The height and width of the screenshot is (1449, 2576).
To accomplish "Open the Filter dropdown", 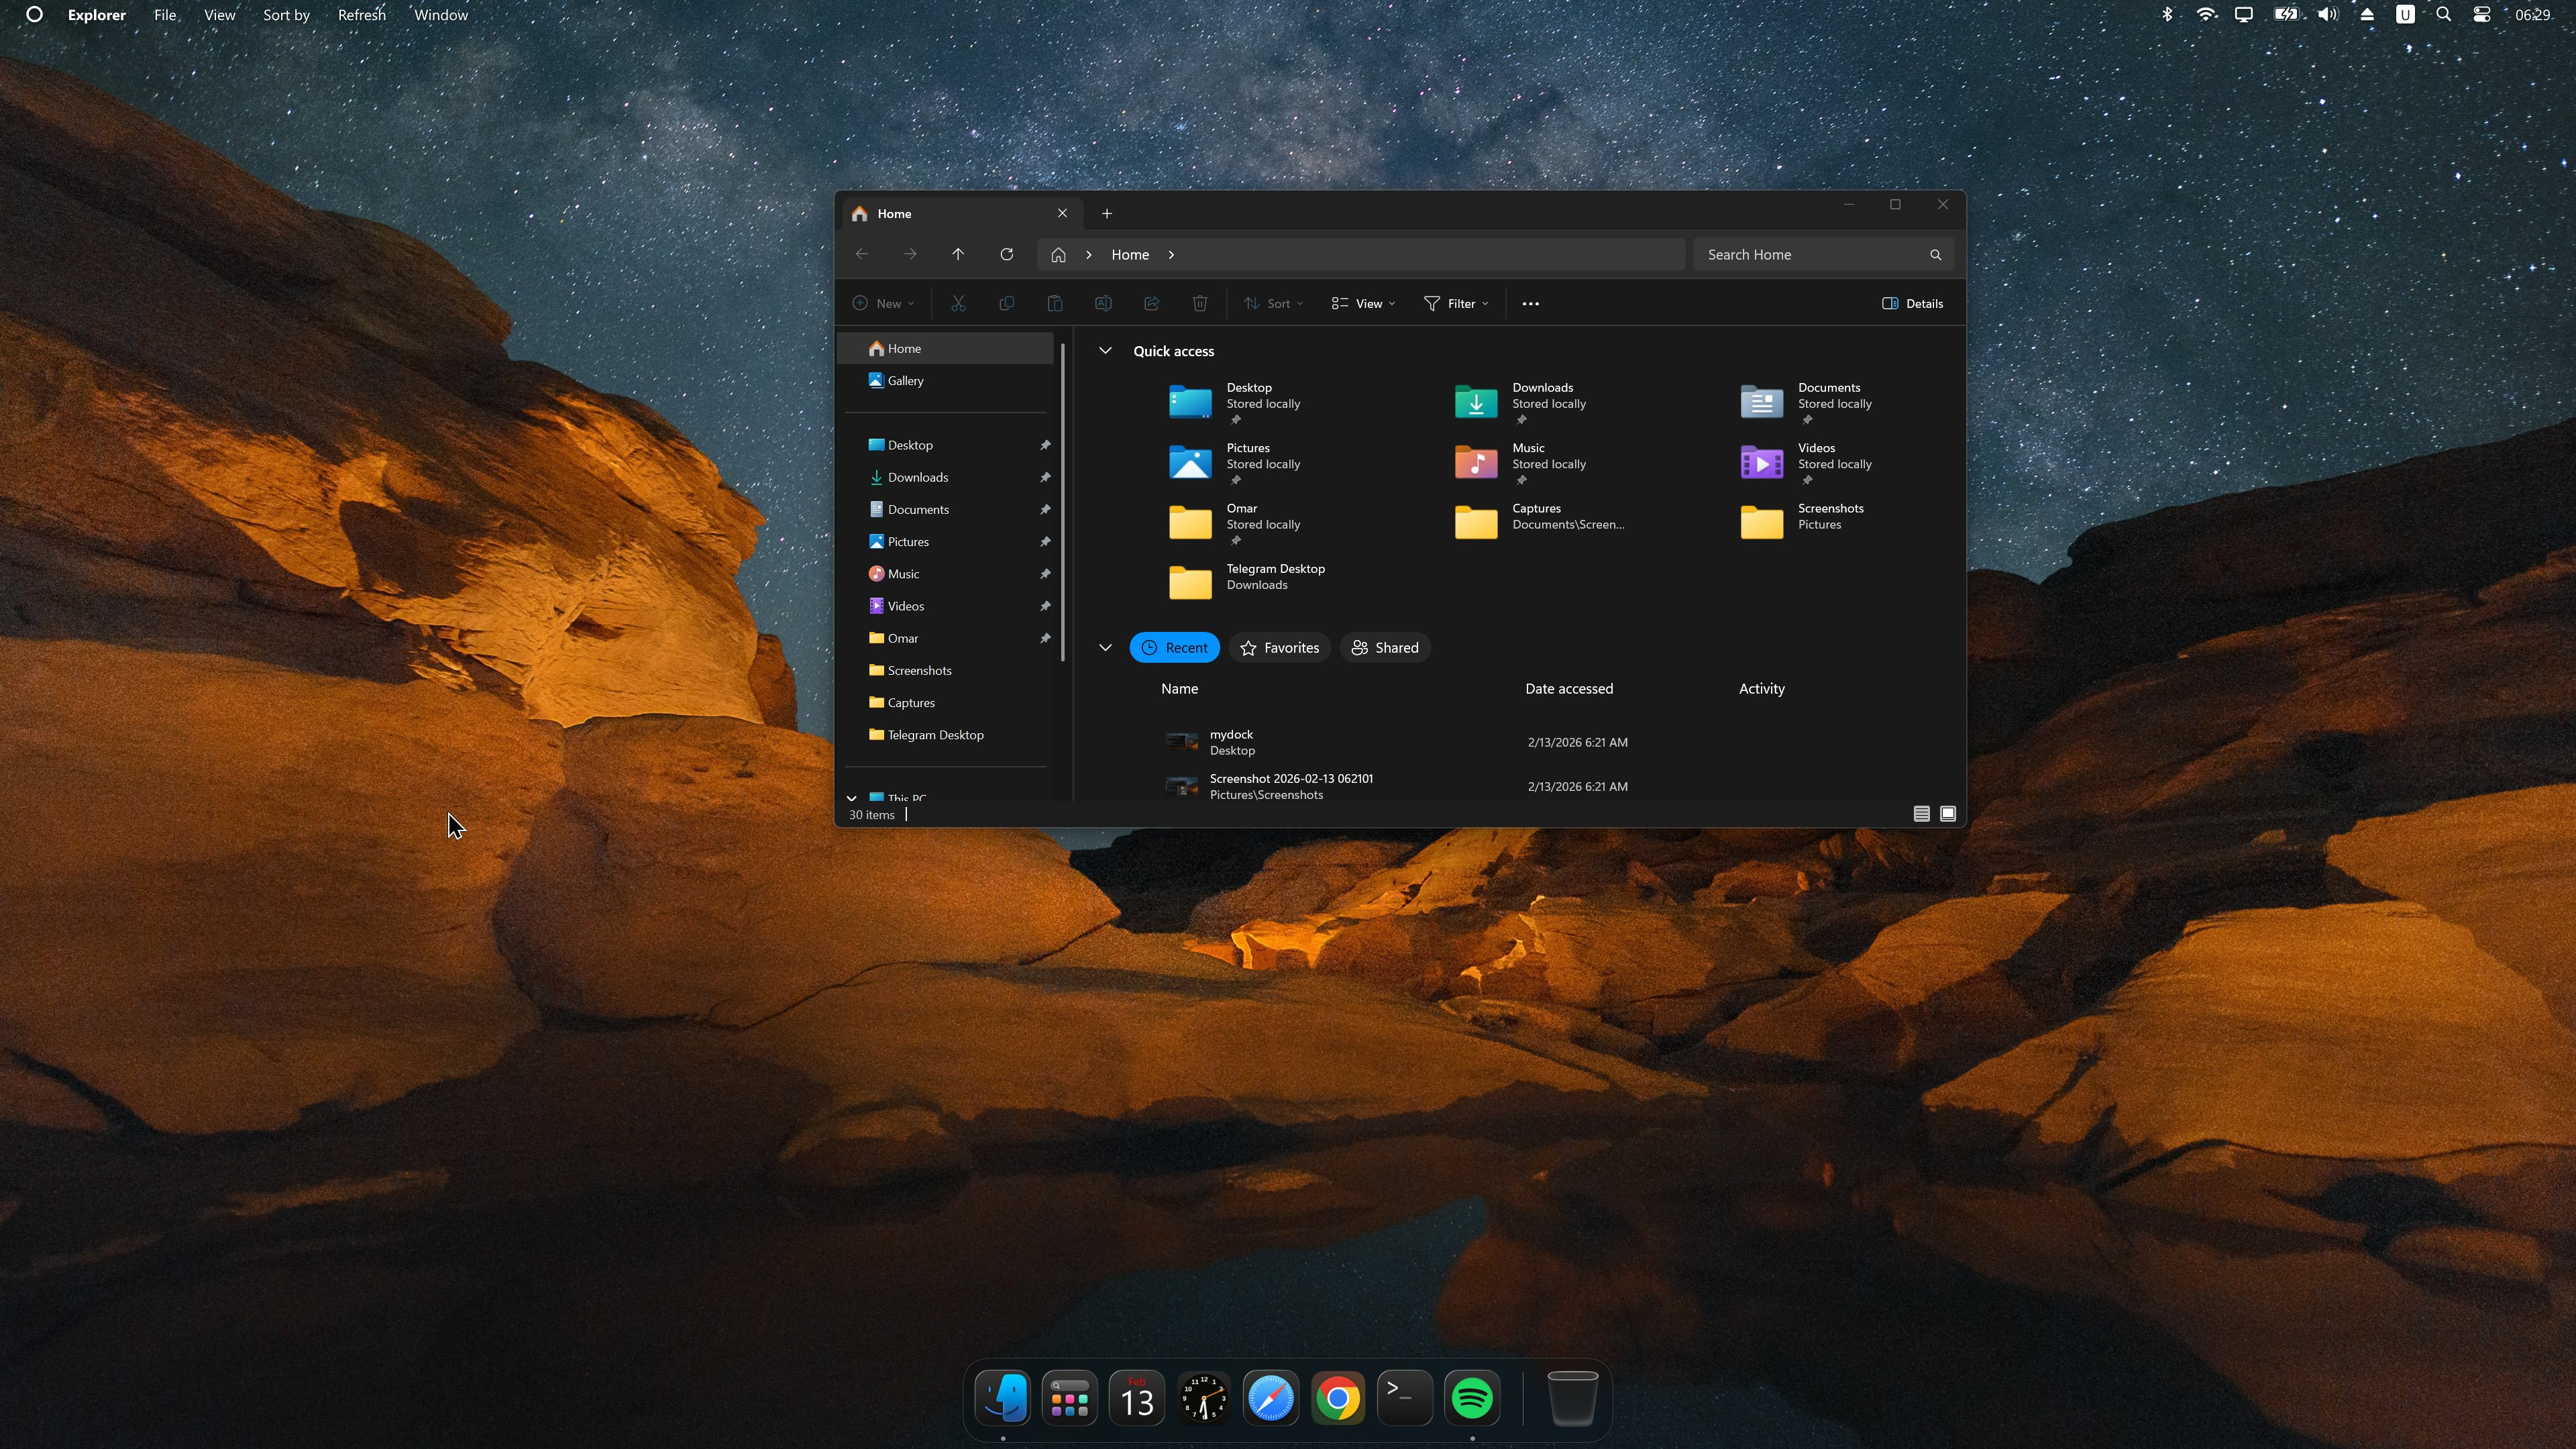I will coord(1456,303).
